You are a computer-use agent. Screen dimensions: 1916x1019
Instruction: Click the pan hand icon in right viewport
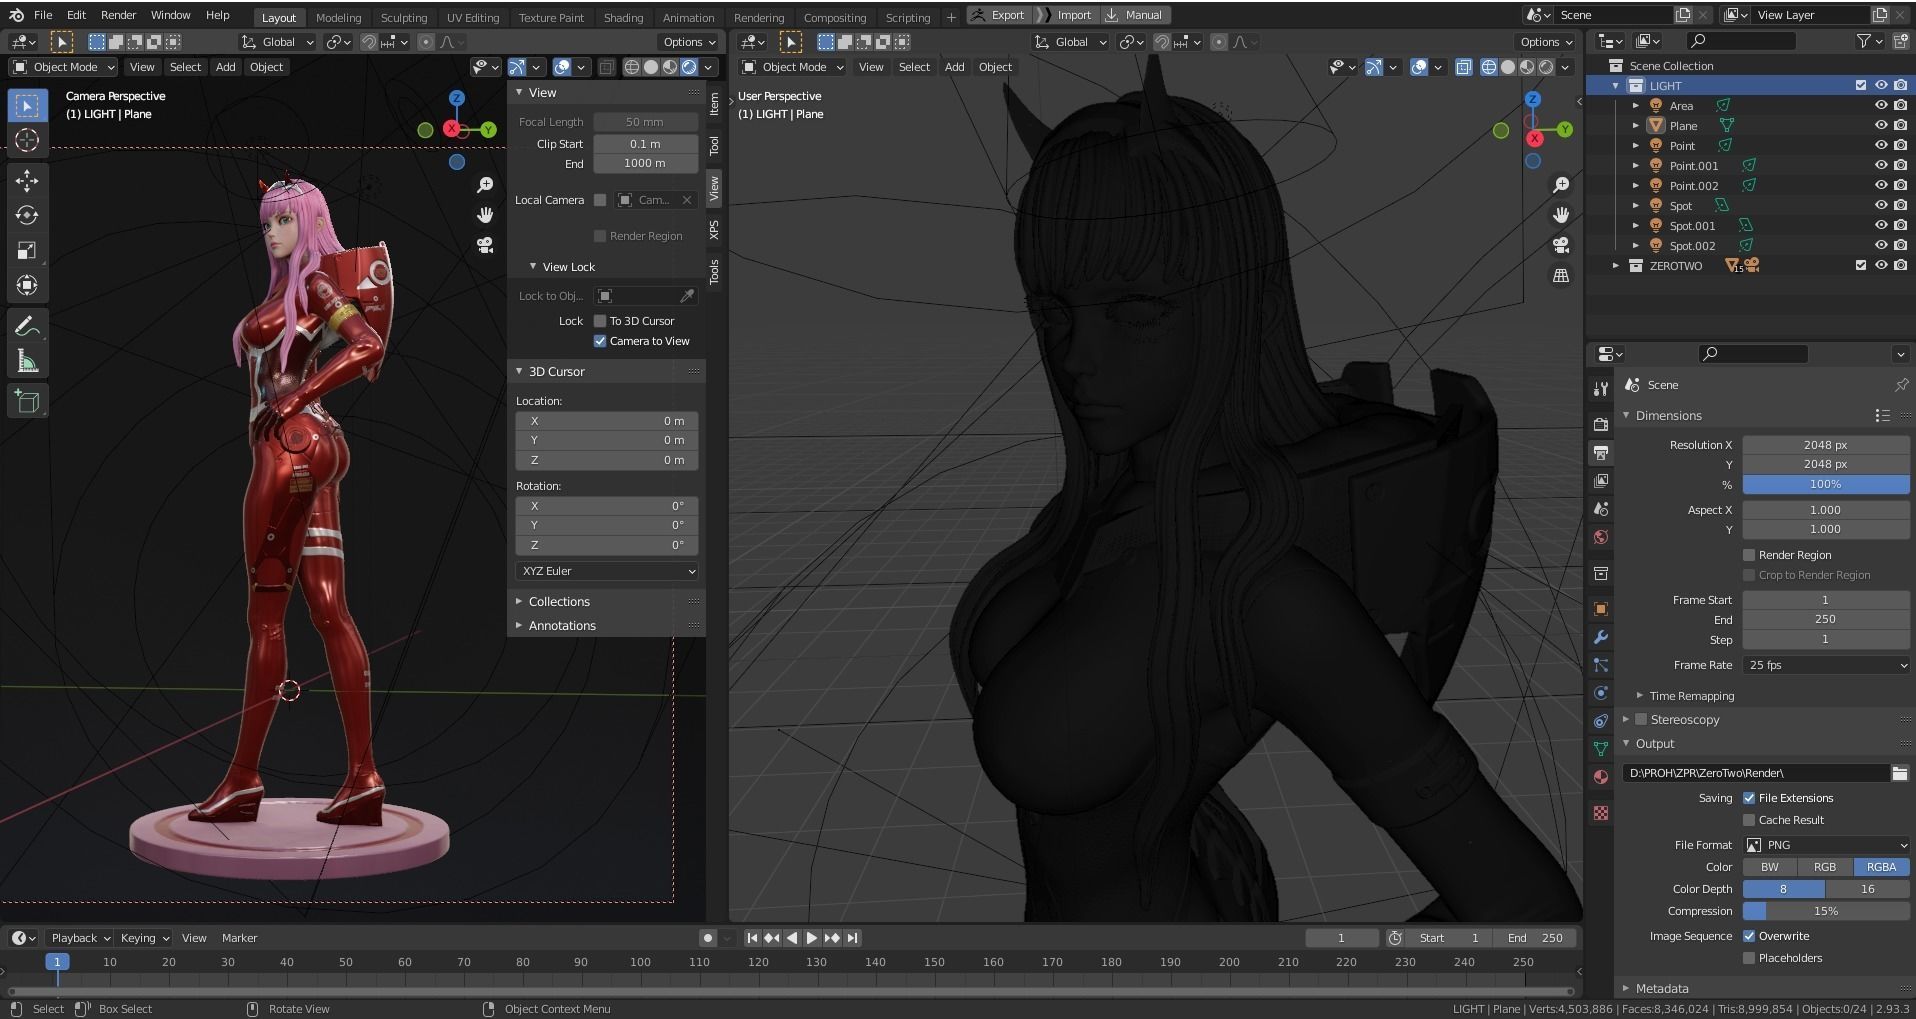(1560, 215)
